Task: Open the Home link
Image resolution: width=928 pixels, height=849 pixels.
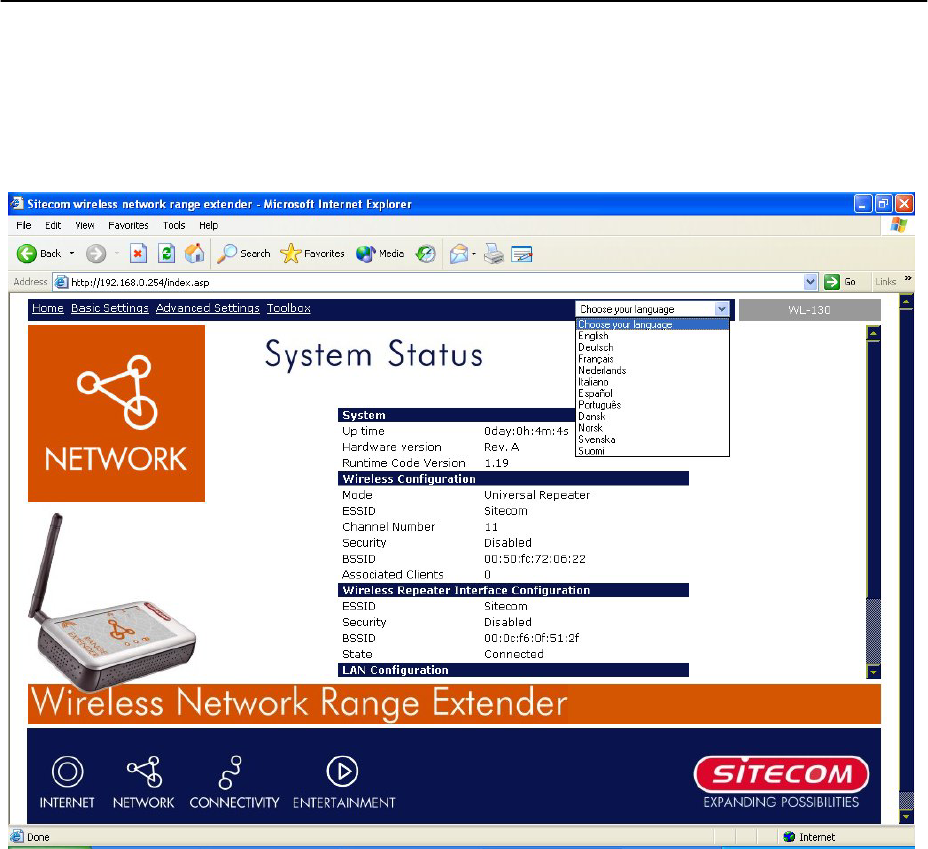Action: pos(48,308)
